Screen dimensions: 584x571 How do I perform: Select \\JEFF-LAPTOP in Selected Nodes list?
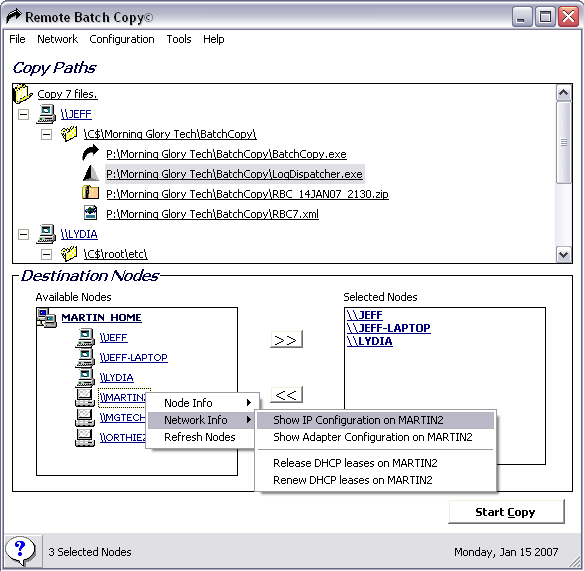coord(388,328)
